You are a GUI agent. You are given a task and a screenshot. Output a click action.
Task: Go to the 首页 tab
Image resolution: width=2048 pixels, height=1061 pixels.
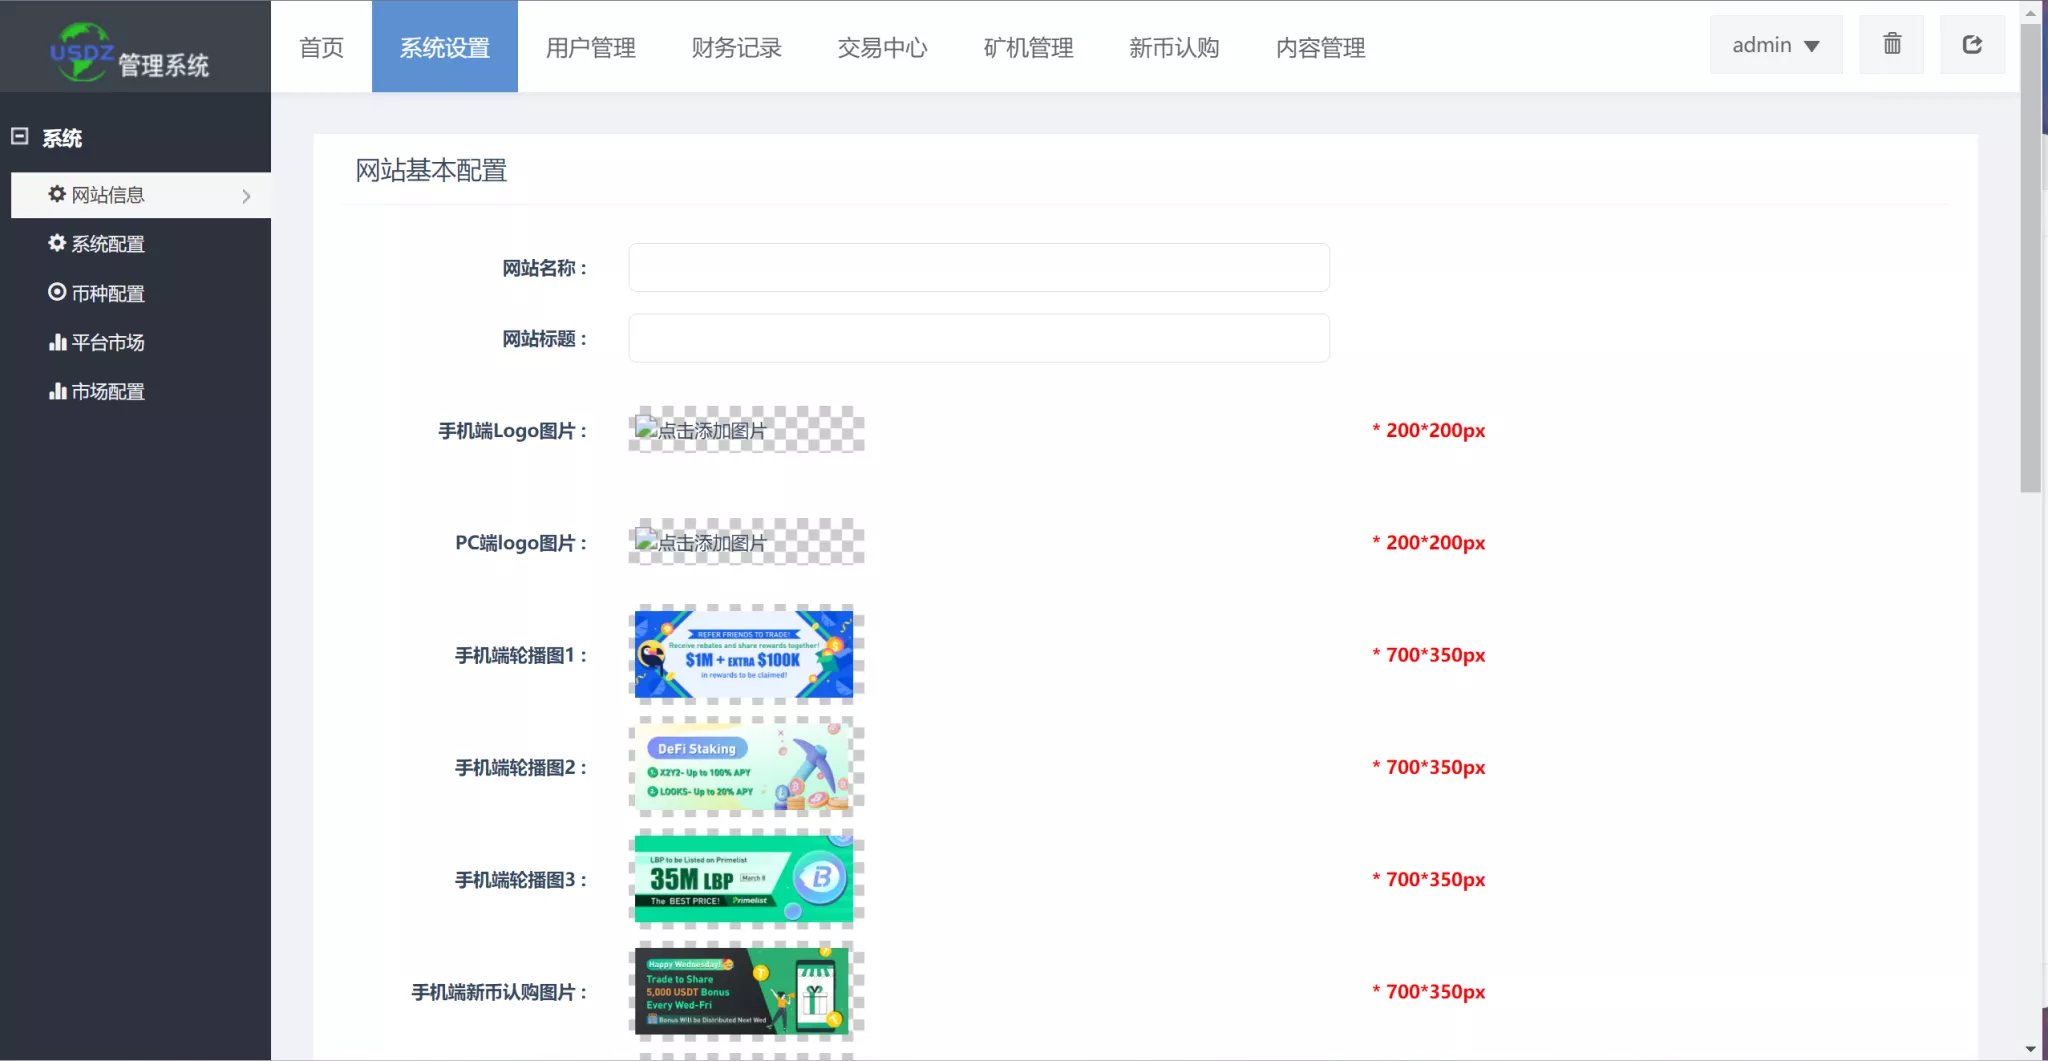pyautogui.click(x=321, y=47)
